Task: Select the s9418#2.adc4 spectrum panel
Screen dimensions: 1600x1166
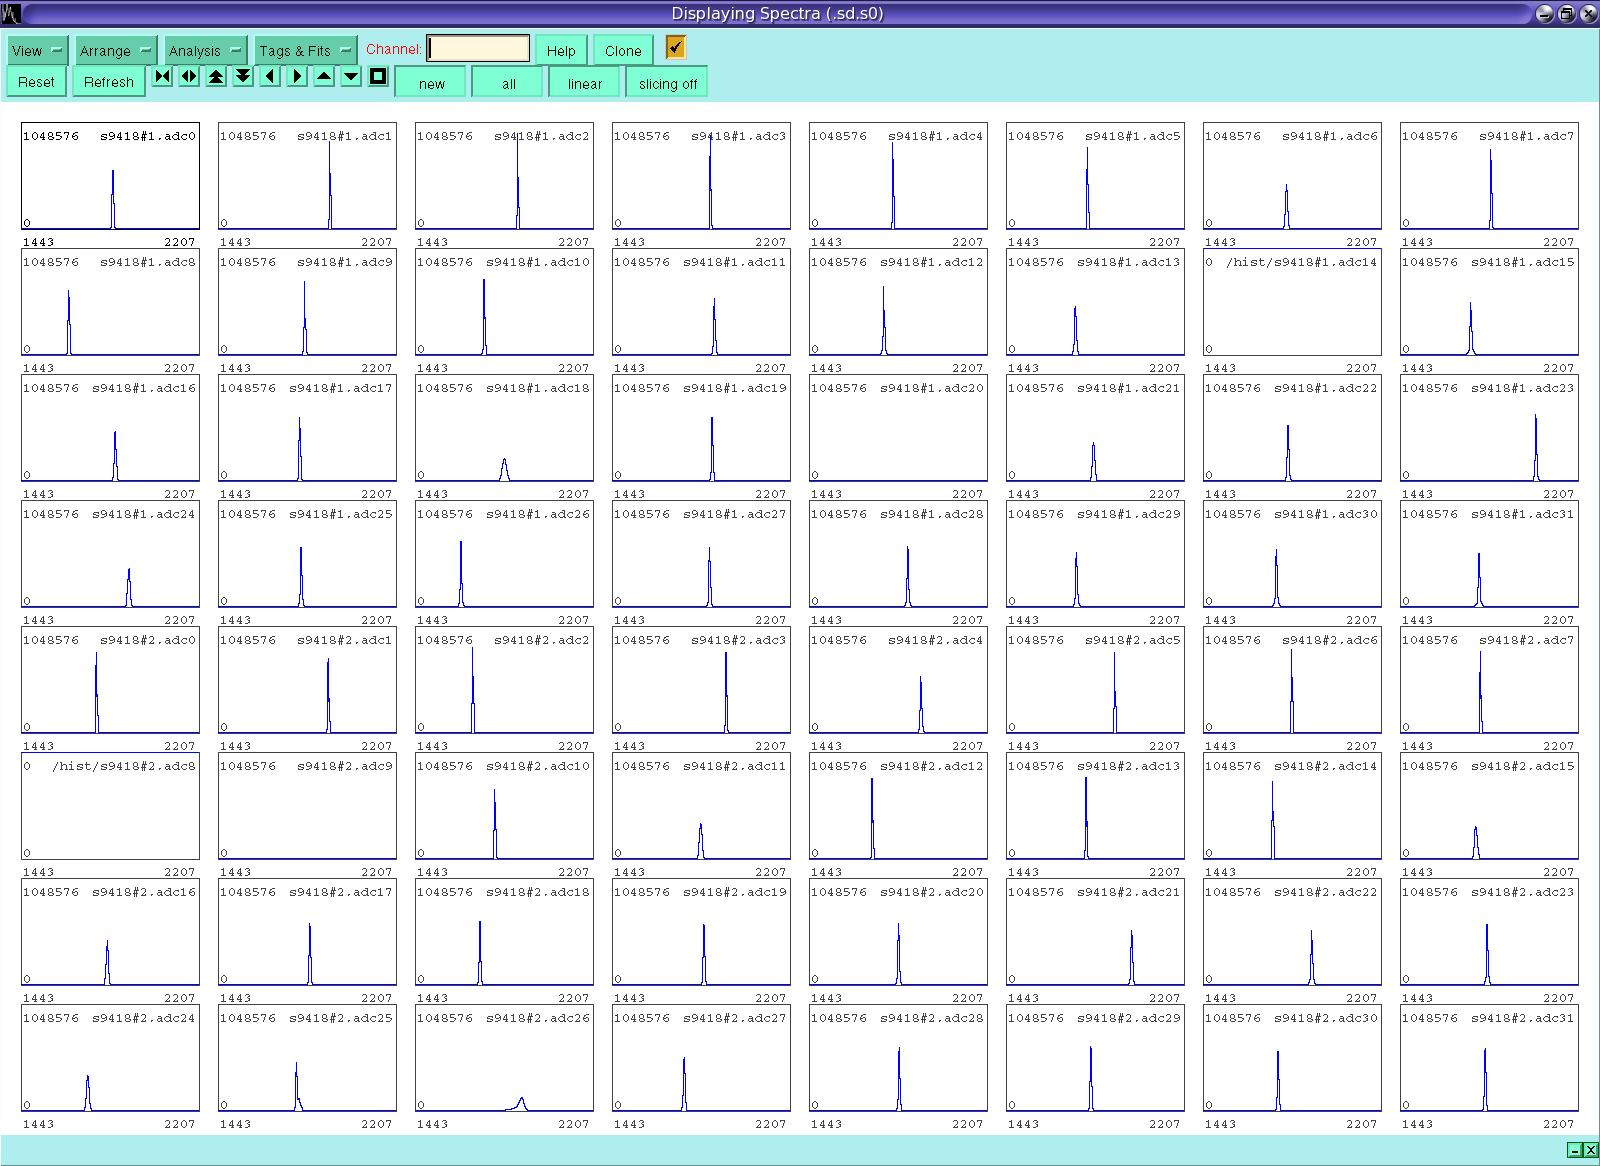Action: pyautogui.click(x=898, y=680)
